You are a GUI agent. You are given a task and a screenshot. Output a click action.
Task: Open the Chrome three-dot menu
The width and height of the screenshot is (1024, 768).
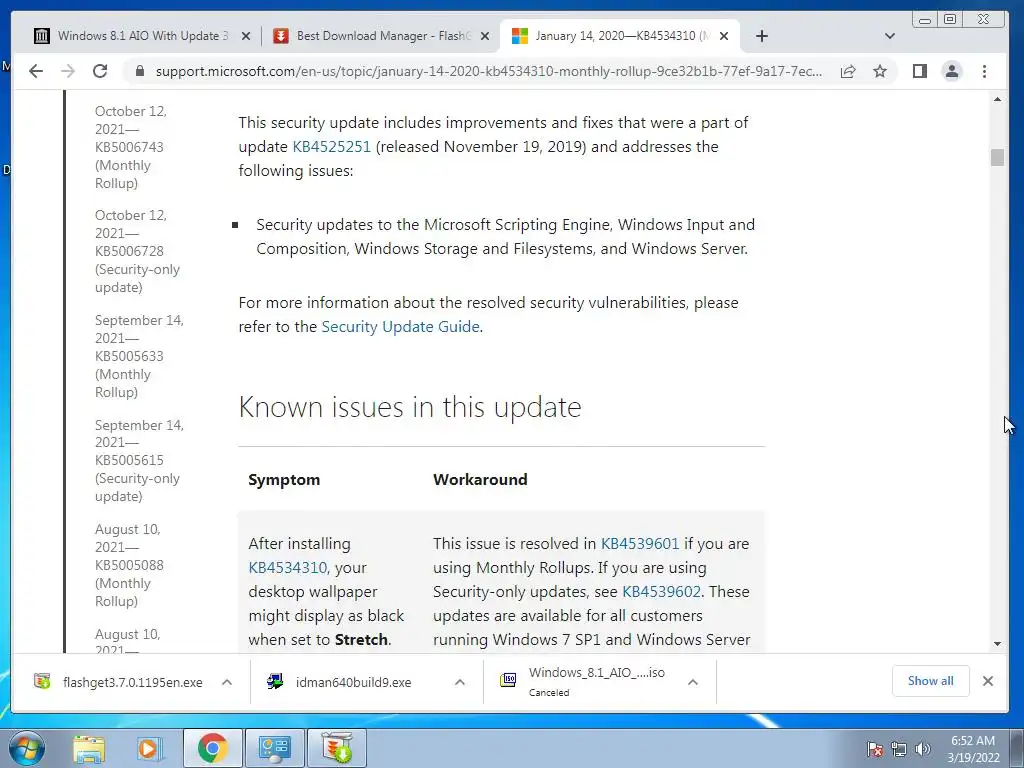click(x=984, y=71)
